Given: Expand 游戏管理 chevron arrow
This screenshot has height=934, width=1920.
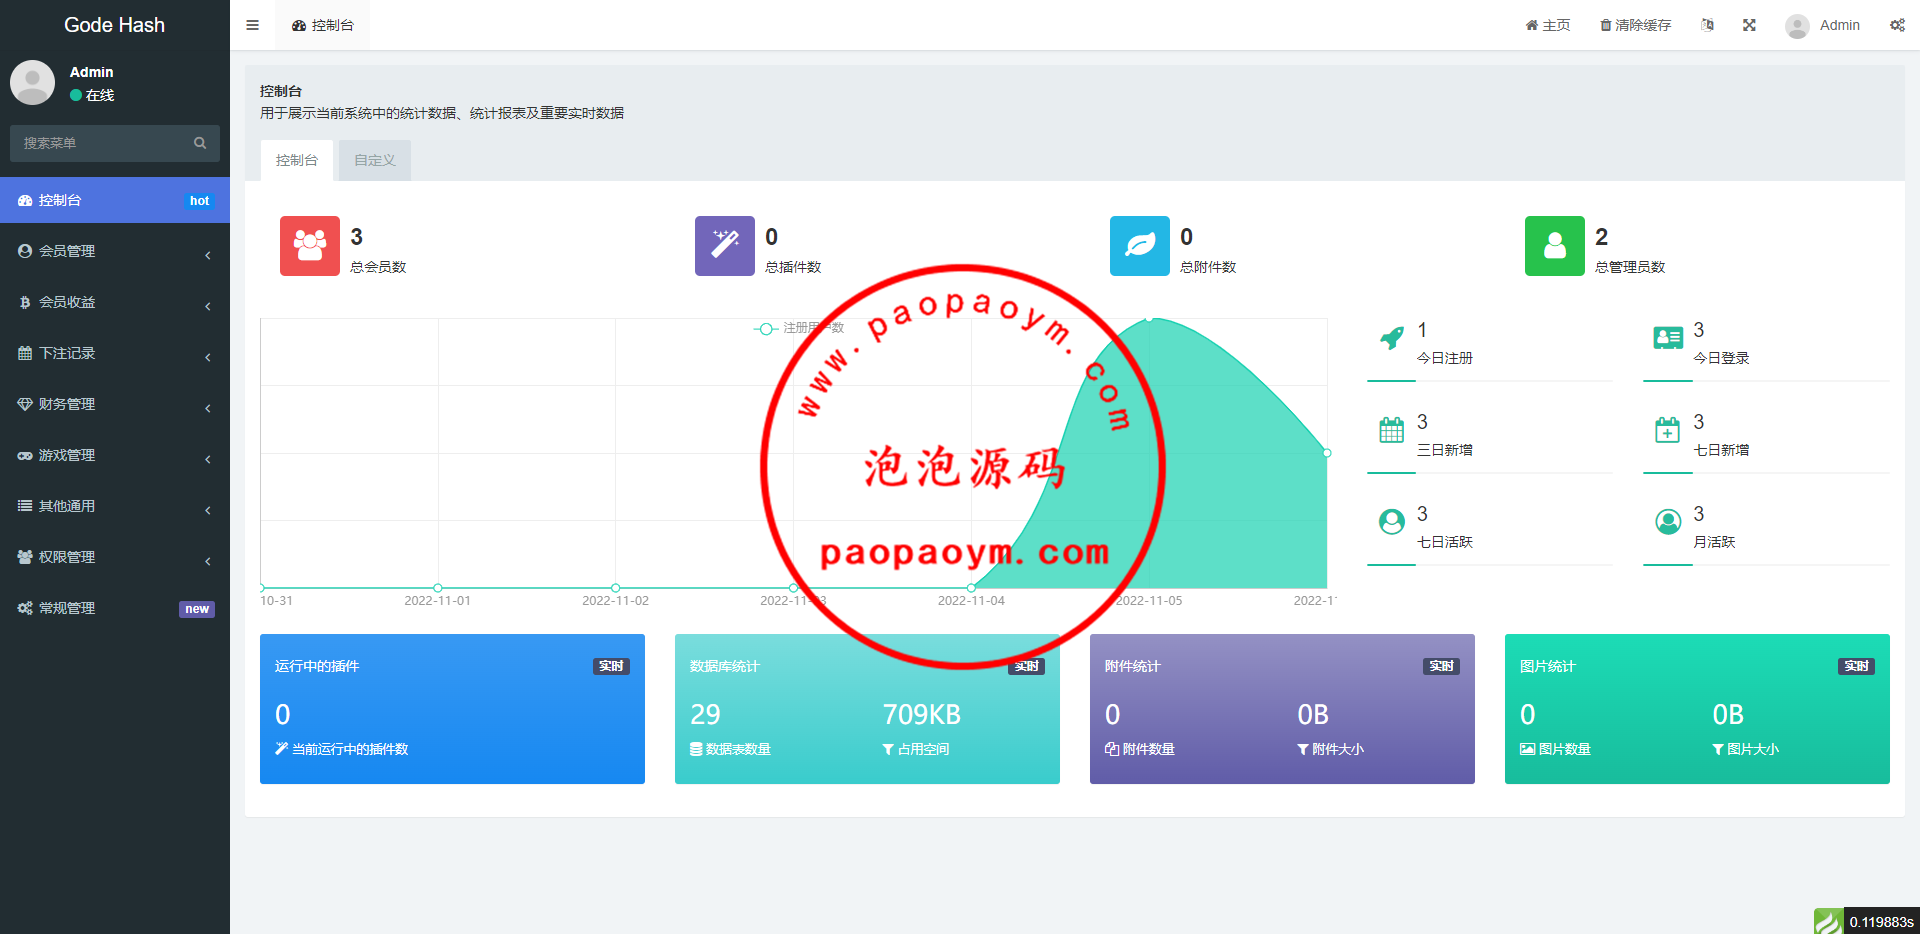Looking at the screenshot, I should (208, 459).
